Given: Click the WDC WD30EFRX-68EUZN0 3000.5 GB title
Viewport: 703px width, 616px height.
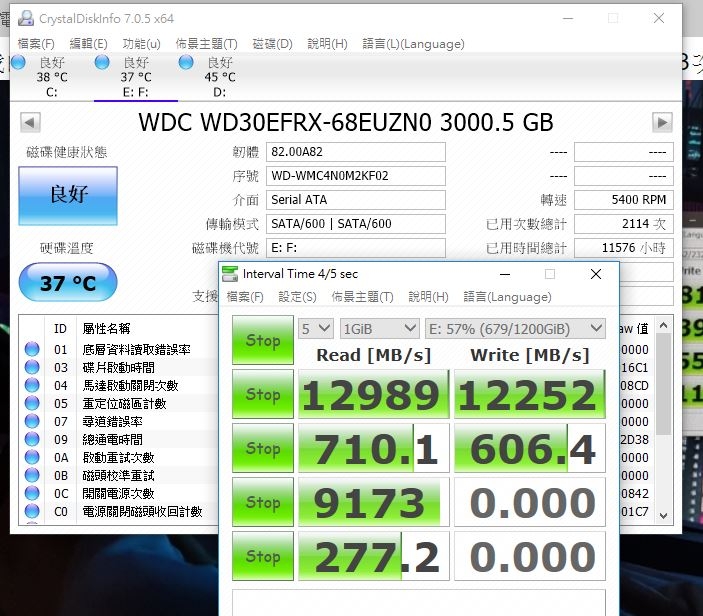Looking at the screenshot, I should point(346,122).
